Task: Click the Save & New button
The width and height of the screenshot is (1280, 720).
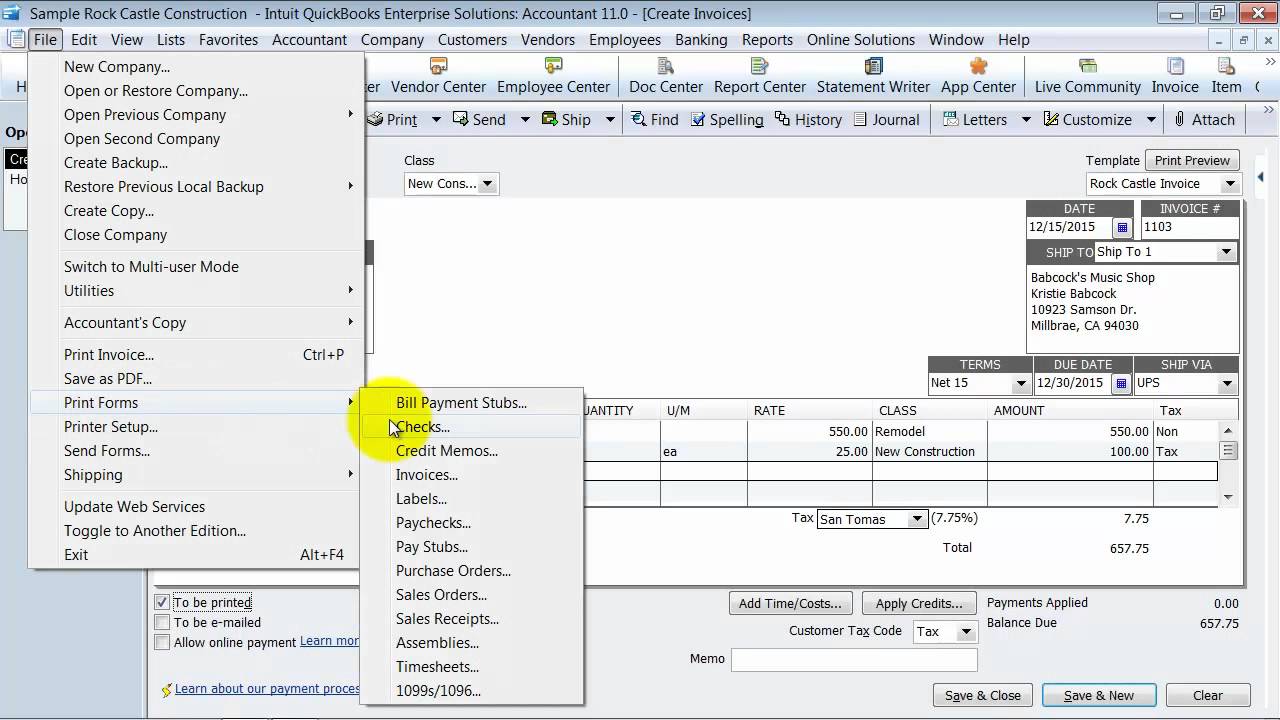Action: click(x=1099, y=695)
